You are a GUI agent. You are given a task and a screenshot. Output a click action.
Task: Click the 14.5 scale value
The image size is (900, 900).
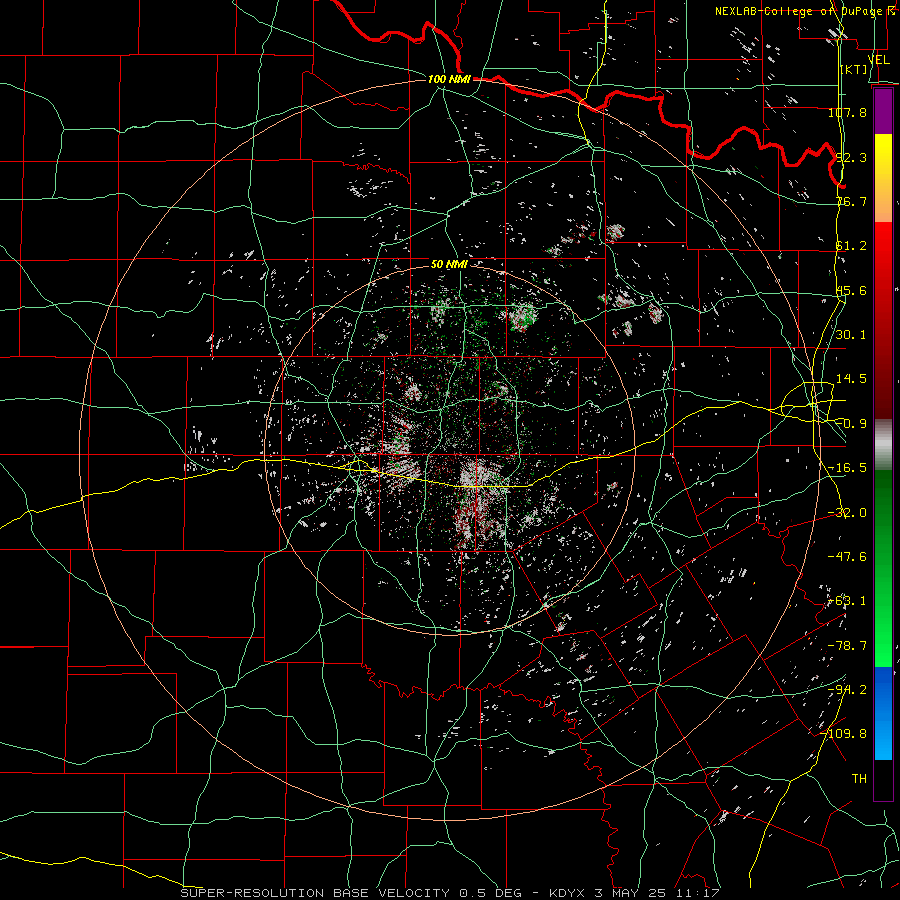(851, 379)
